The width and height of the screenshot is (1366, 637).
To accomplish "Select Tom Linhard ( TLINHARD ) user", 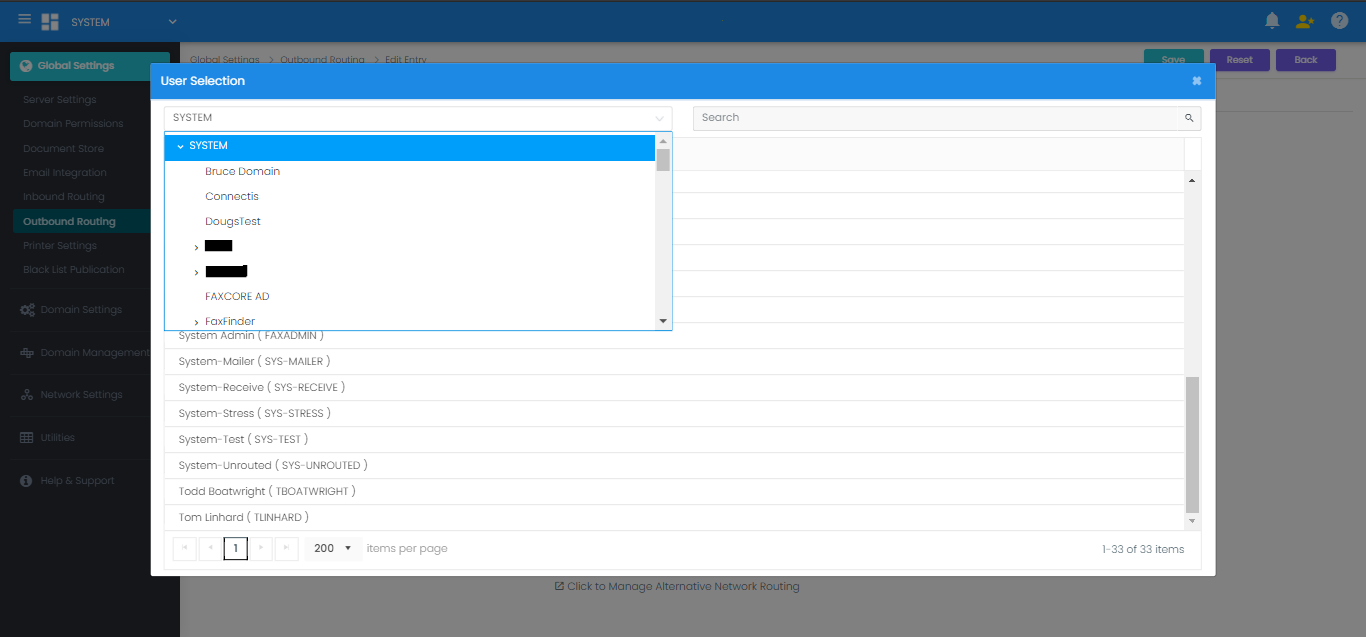I will coord(674,517).
